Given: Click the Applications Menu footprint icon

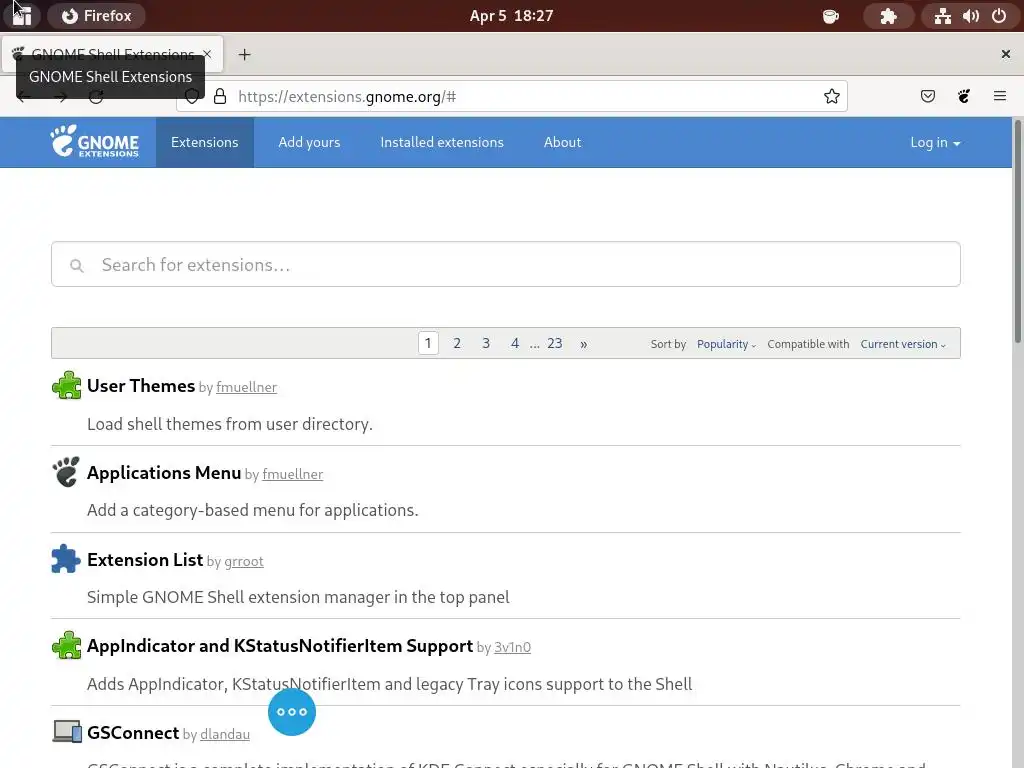Looking at the screenshot, I should pos(66,472).
